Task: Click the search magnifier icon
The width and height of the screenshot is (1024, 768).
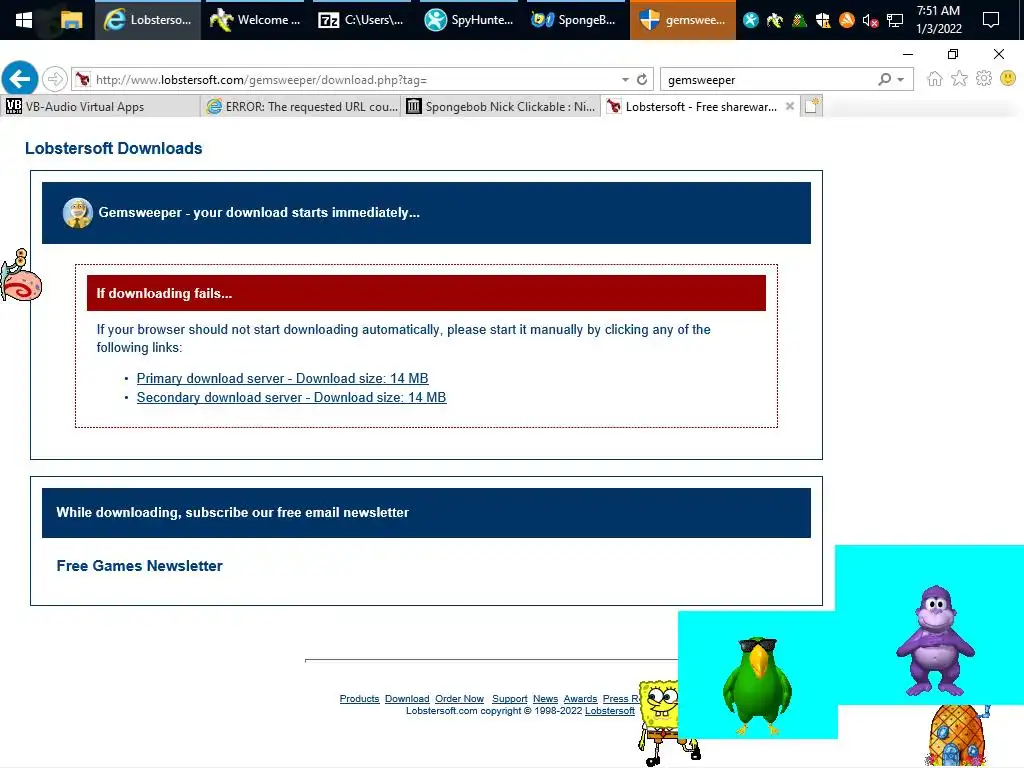Action: [x=884, y=80]
